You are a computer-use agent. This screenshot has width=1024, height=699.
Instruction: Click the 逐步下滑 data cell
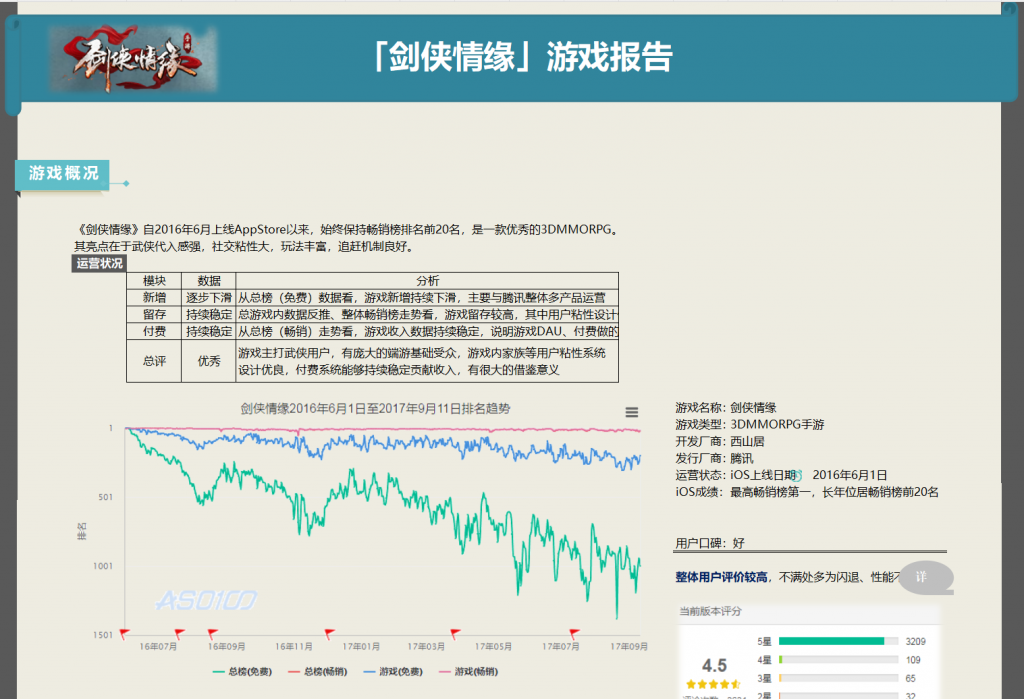click(208, 297)
